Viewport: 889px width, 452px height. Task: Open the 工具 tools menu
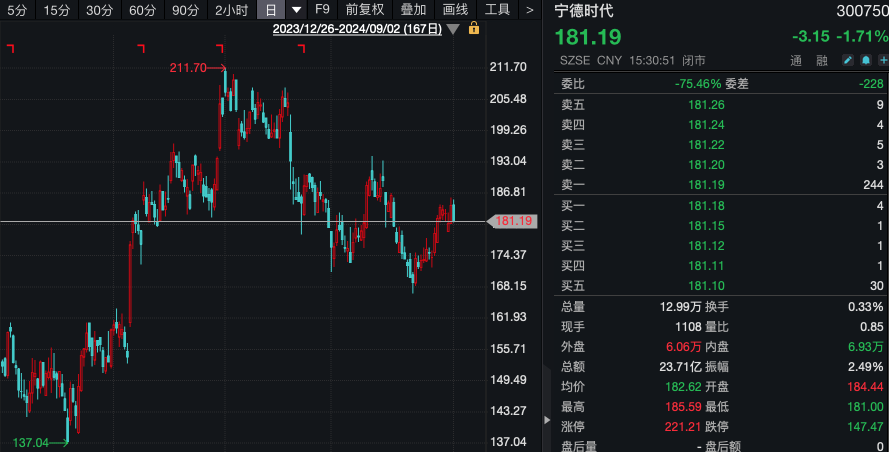497,10
